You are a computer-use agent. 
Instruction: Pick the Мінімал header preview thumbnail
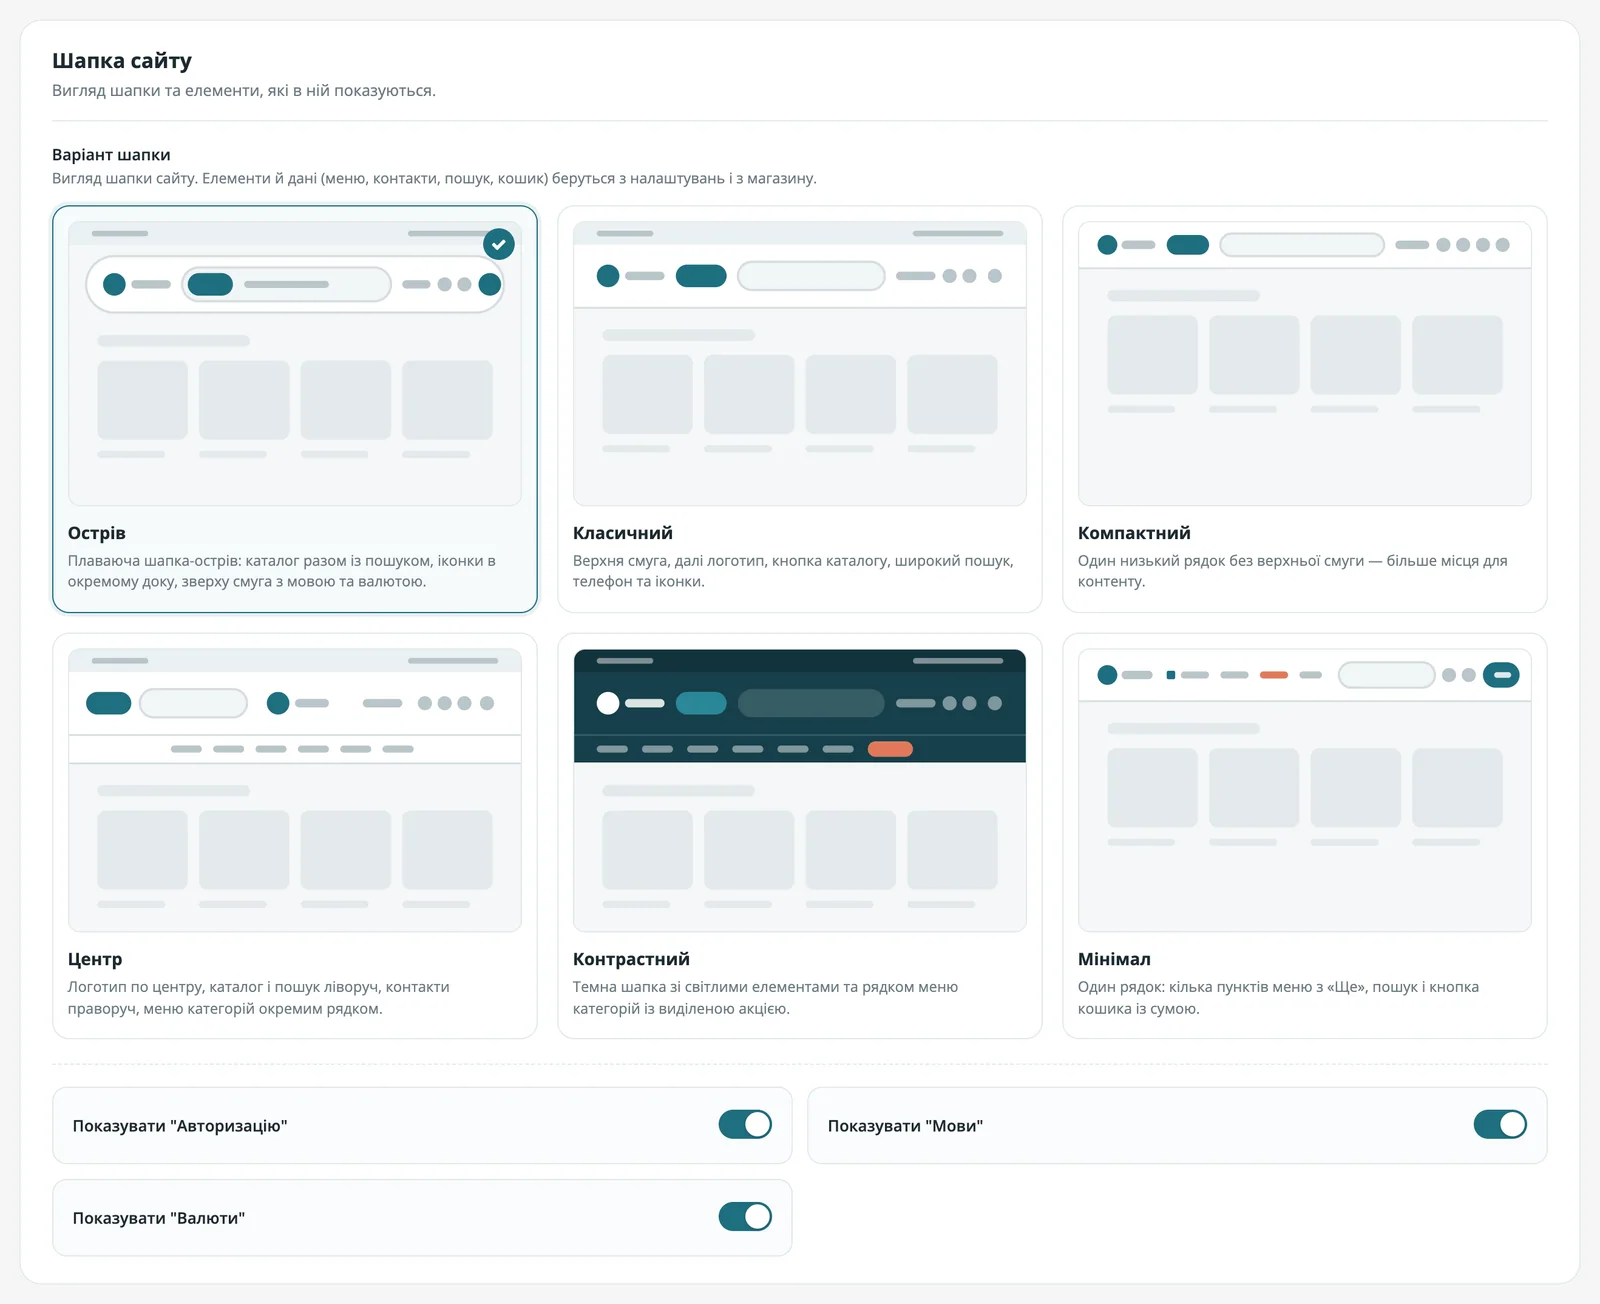tap(1305, 790)
